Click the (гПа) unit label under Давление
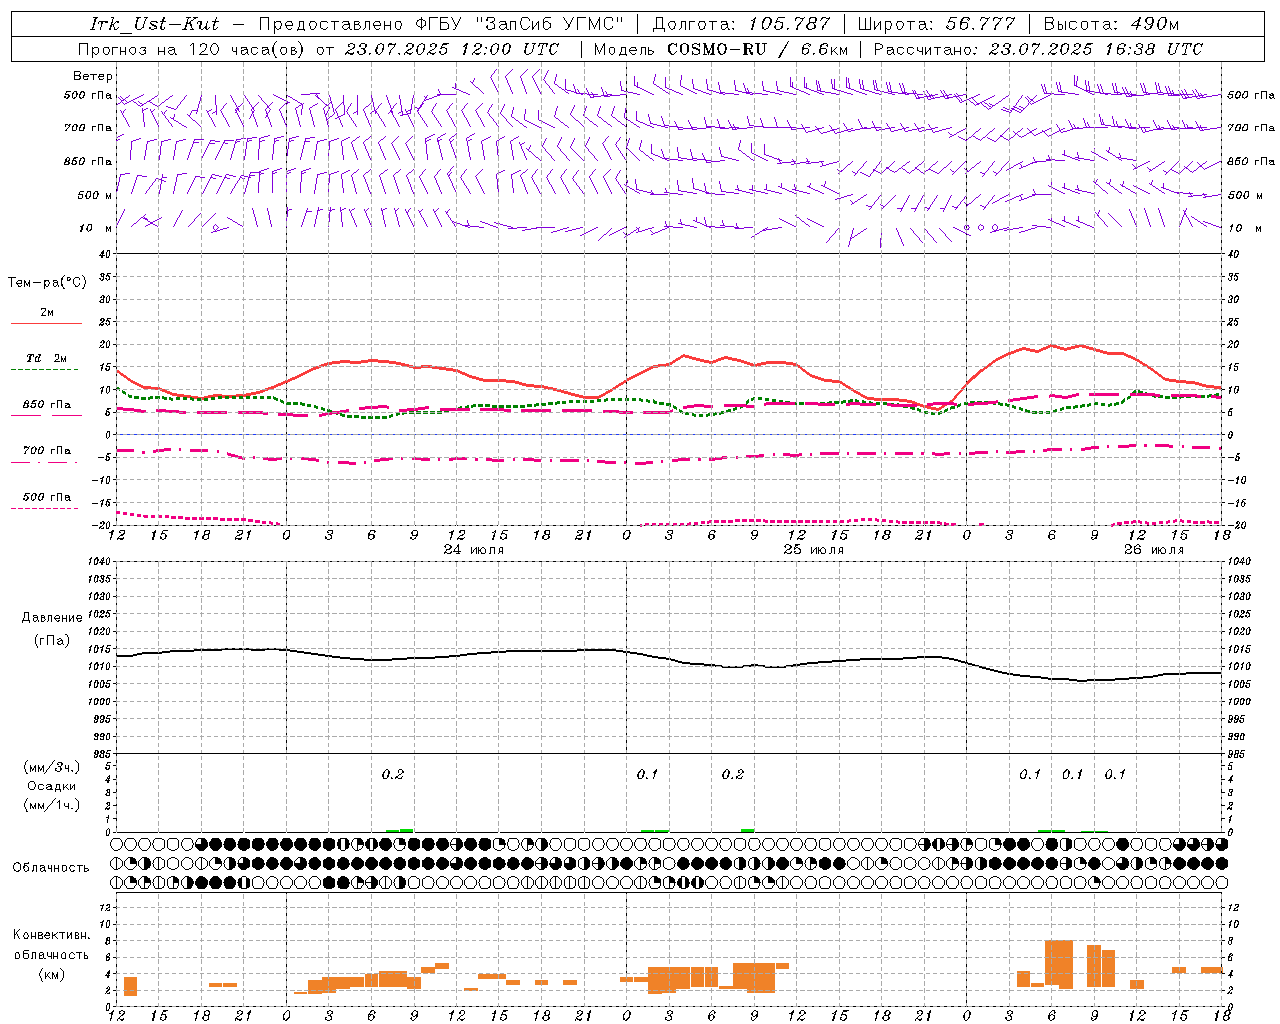This screenshot has width=1280, height=1024. click(x=52, y=641)
